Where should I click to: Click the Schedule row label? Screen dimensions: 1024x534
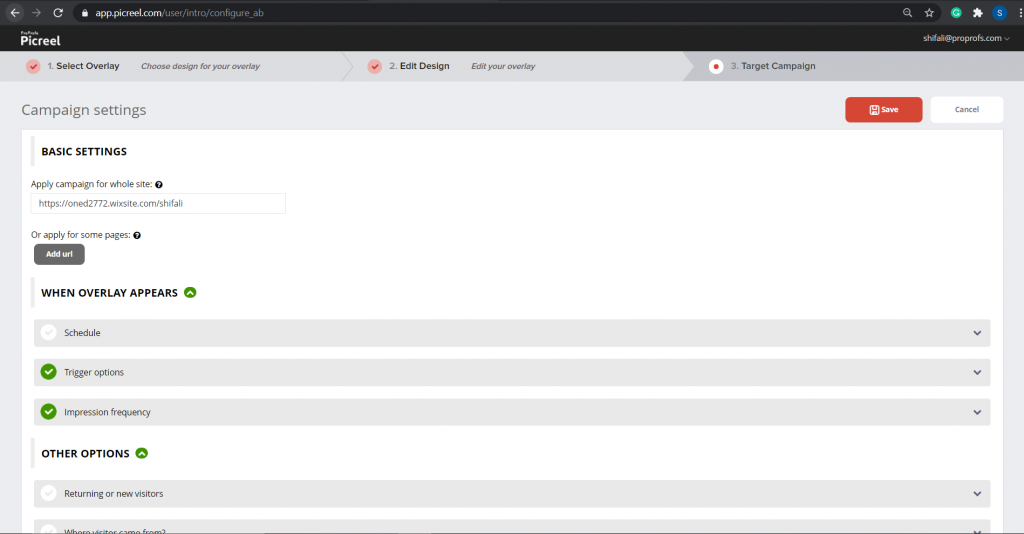(x=82, y=333)
